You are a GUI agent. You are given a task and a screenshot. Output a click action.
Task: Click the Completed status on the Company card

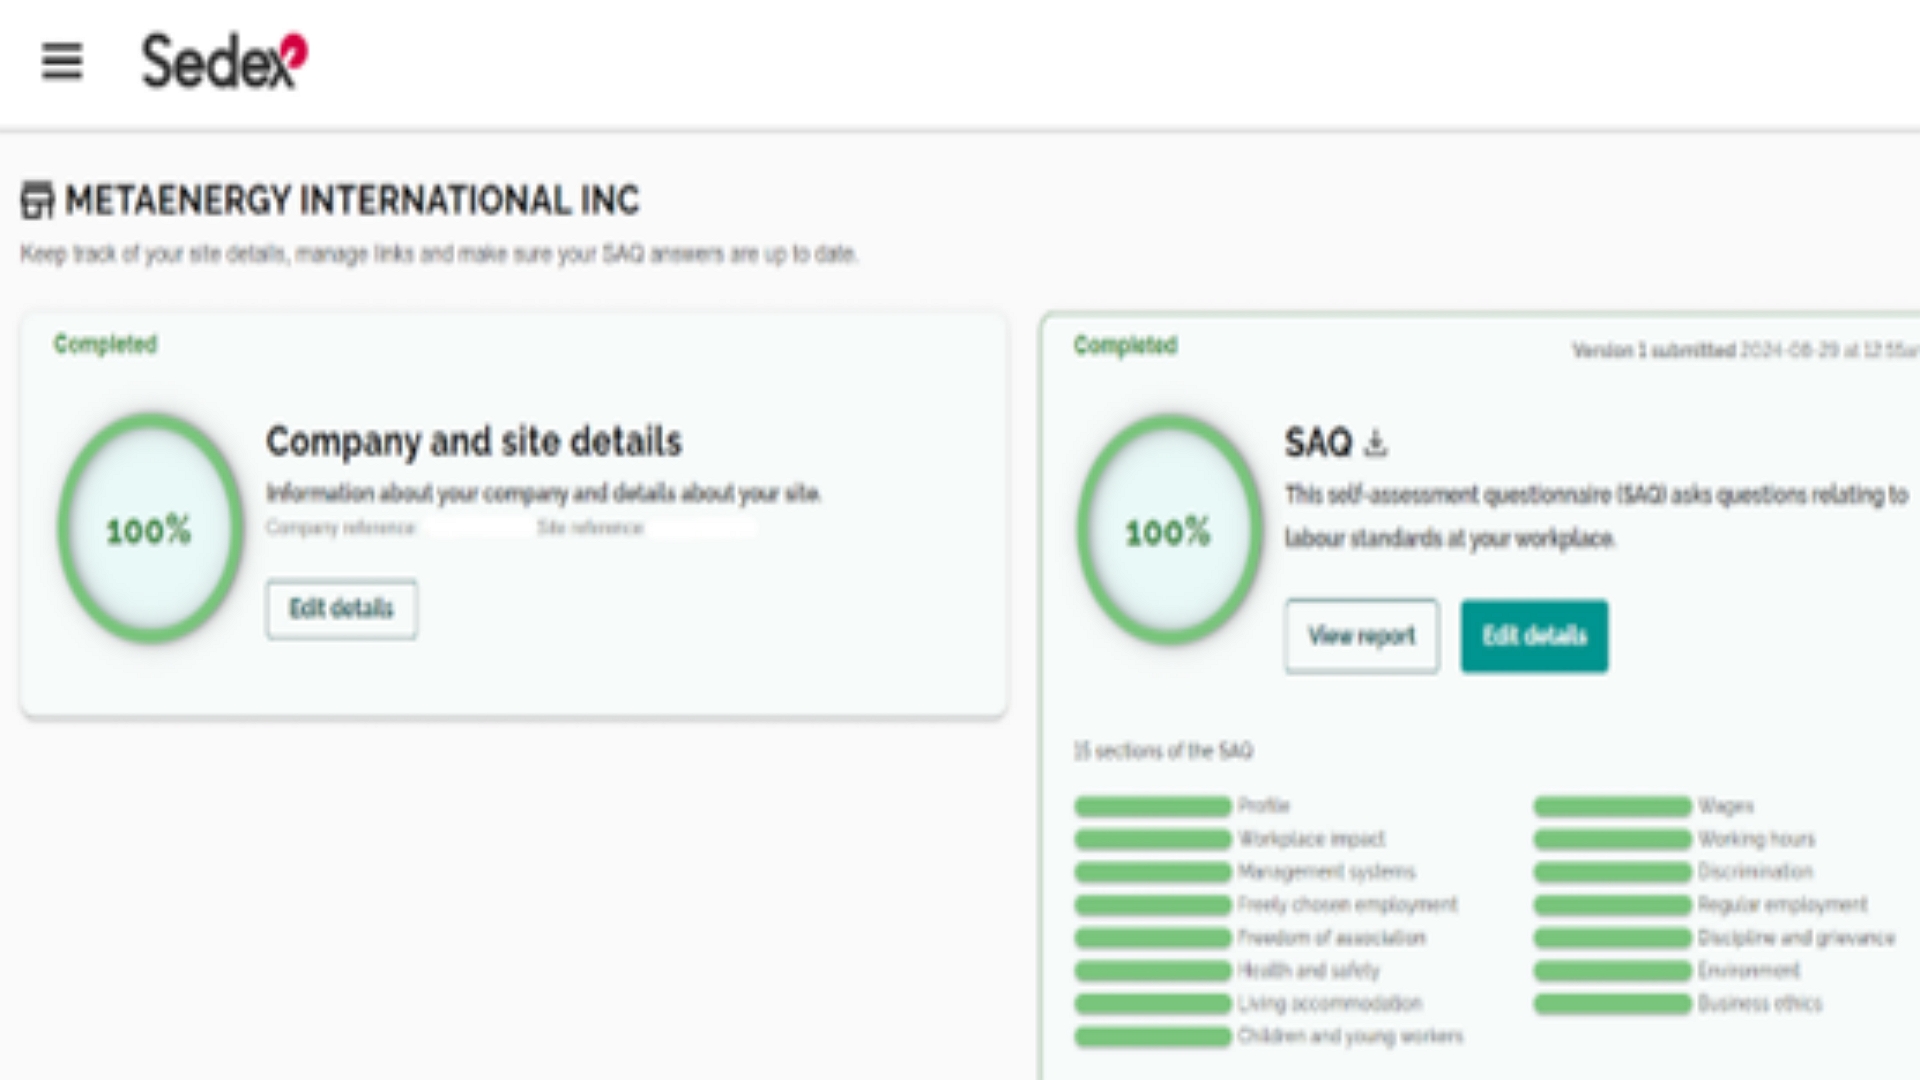click(105, 344)
